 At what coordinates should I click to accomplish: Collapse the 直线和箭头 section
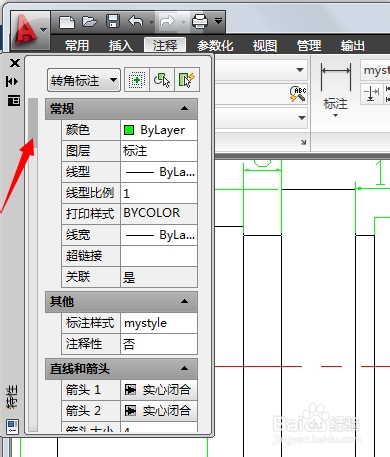pyautogui.click(x=184, y=369)
